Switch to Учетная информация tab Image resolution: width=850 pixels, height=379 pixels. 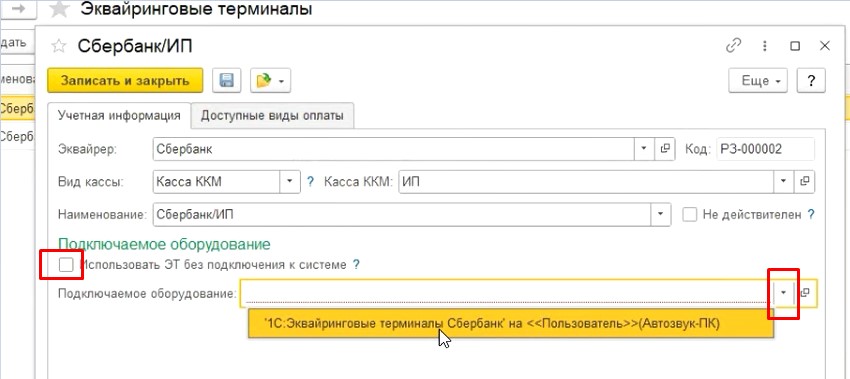[119, 115]
